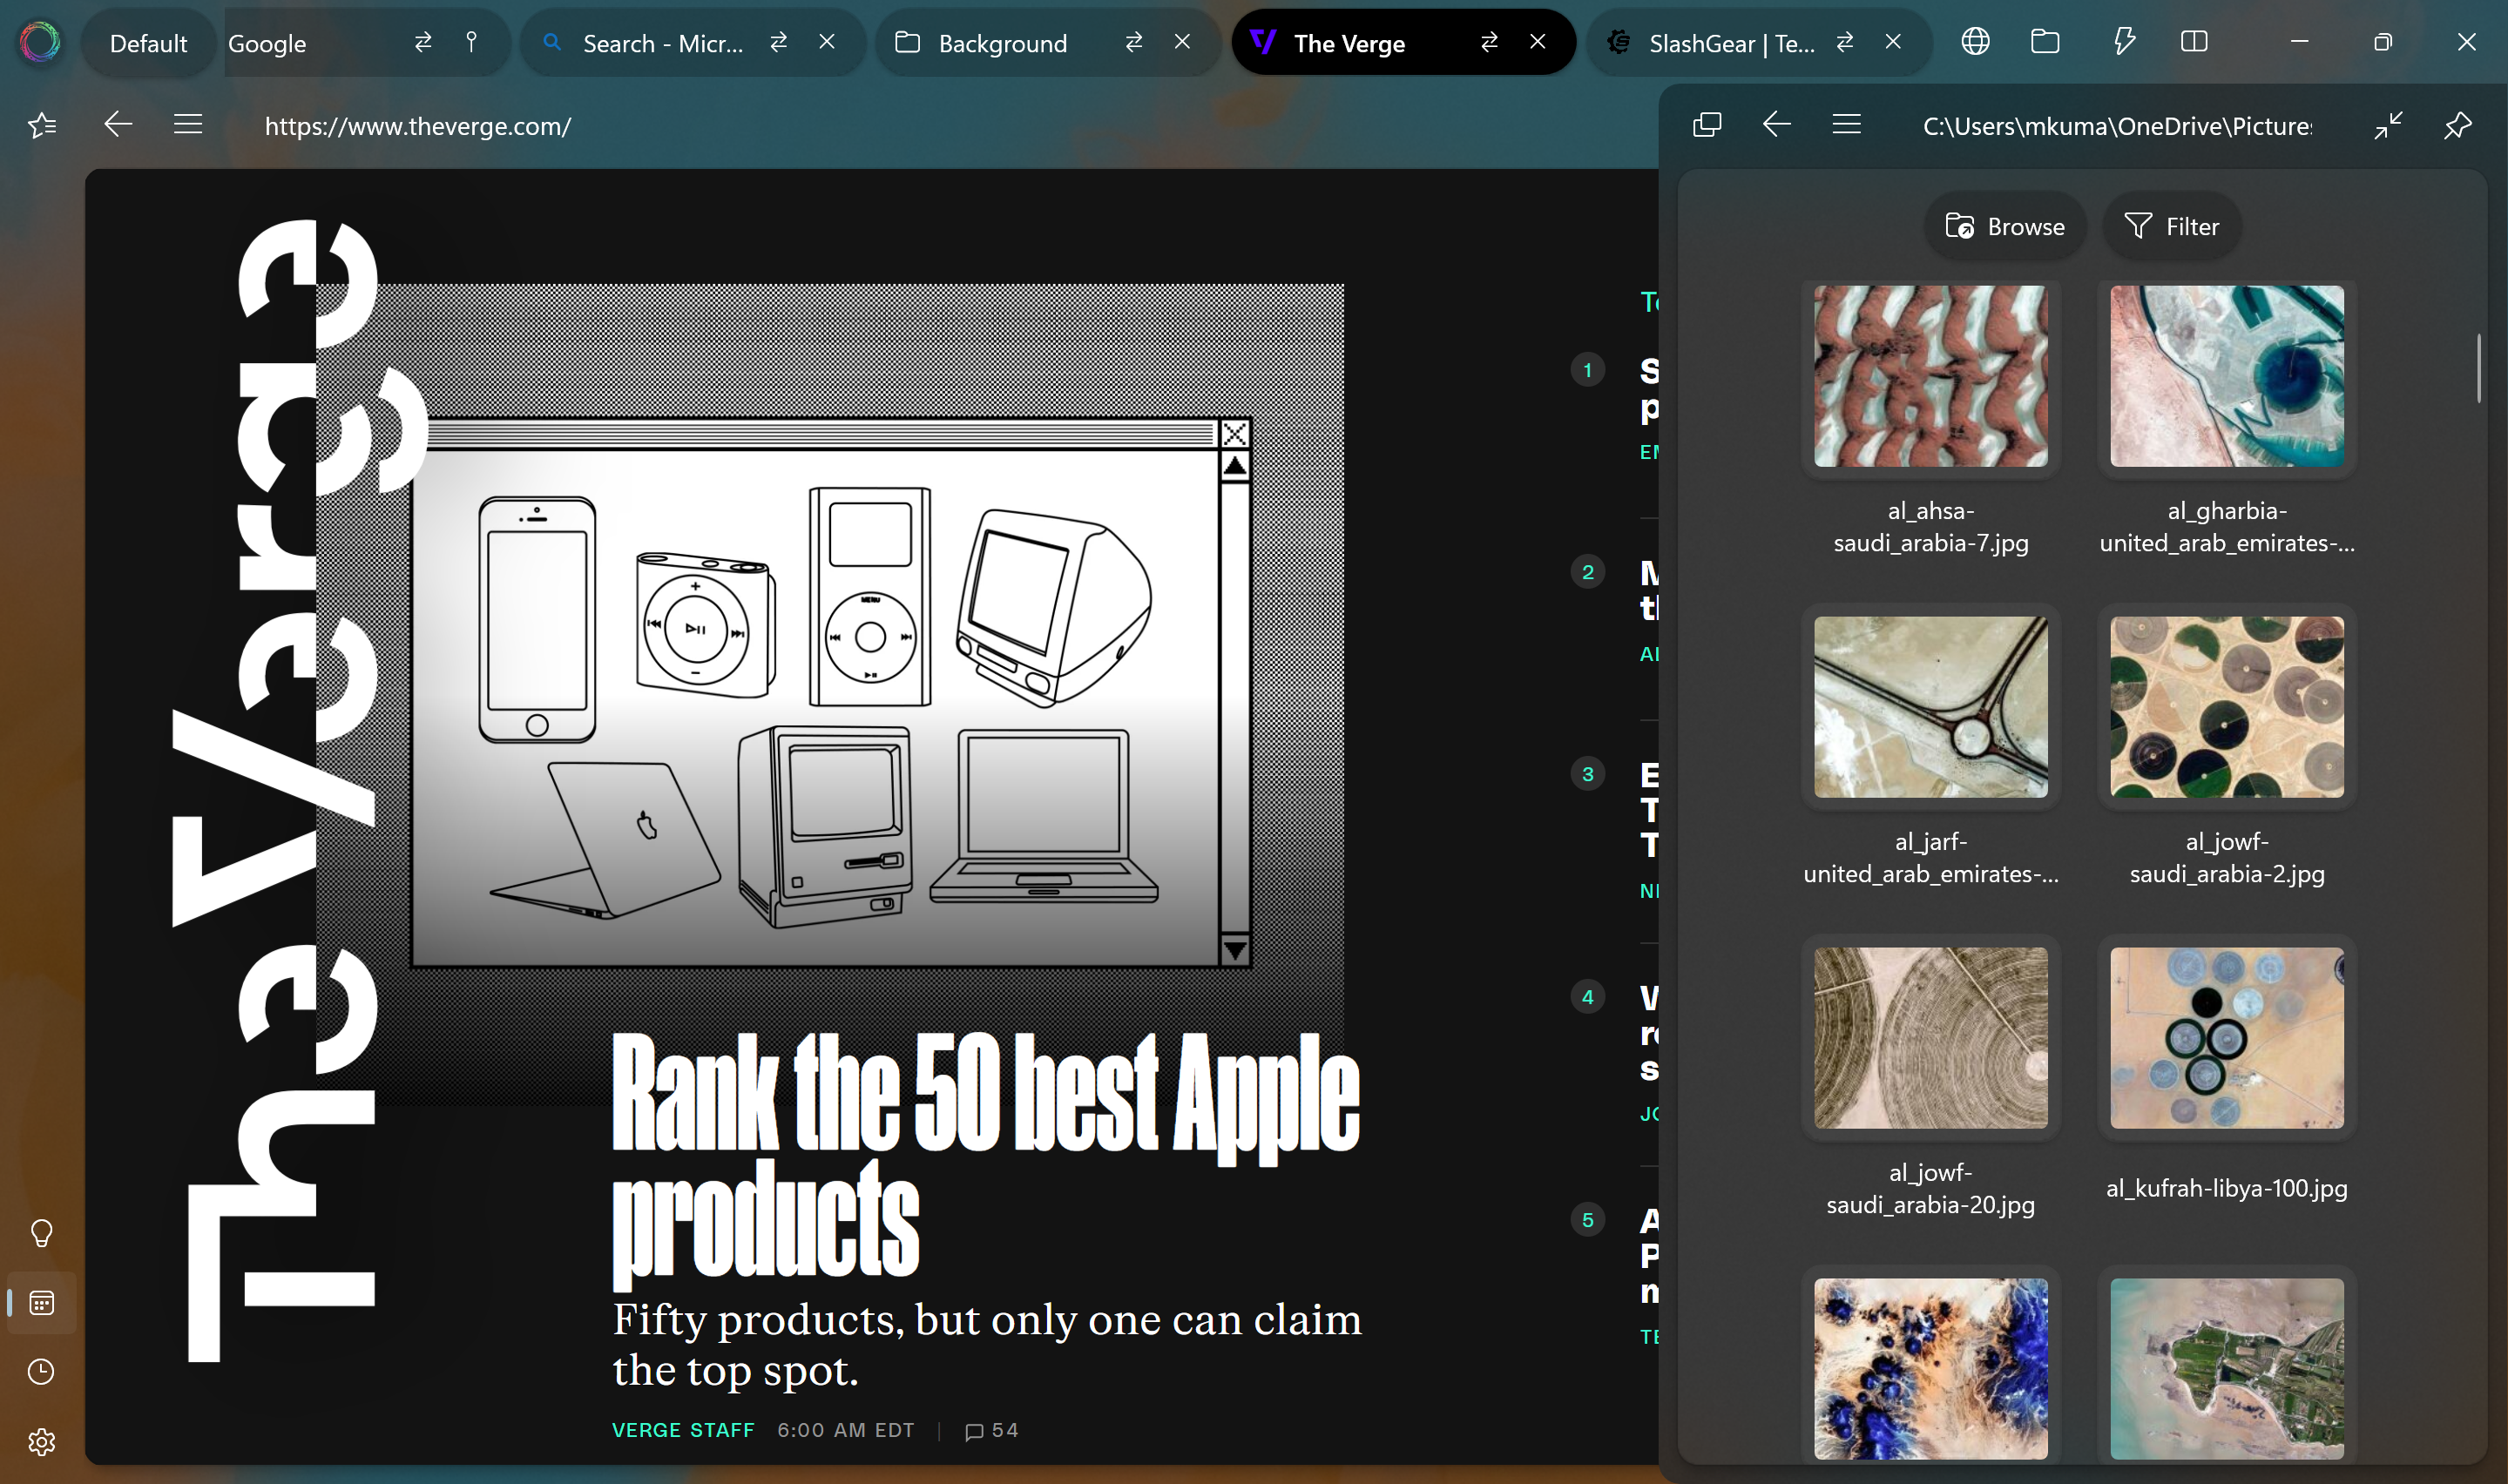This screenshot has height=1484, width=2508.
Task: Switch to the Default workspace tab
Action: [148, 43]
